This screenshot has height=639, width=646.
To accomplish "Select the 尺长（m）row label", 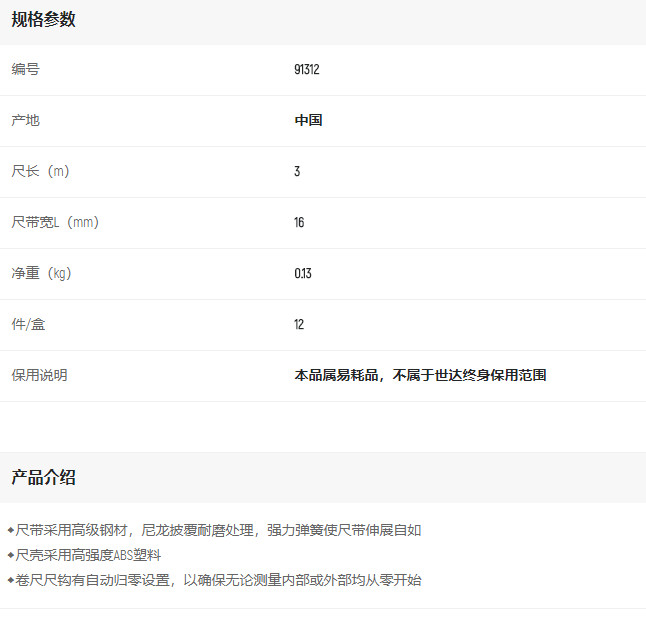I will point(41,172).
